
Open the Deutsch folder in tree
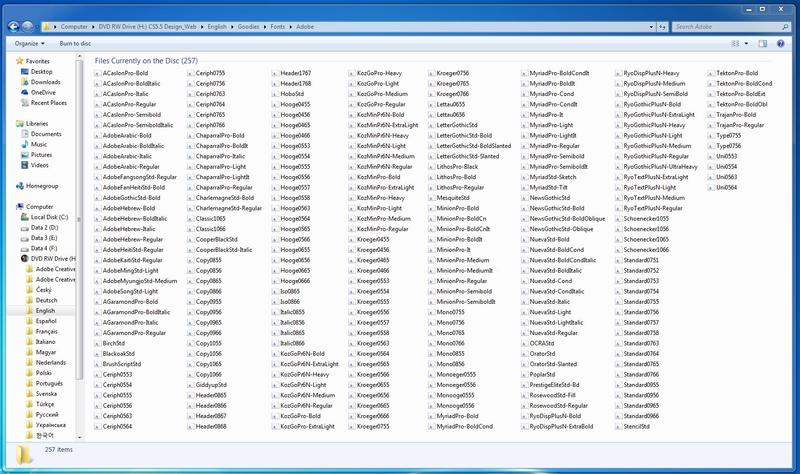(42, 300)
